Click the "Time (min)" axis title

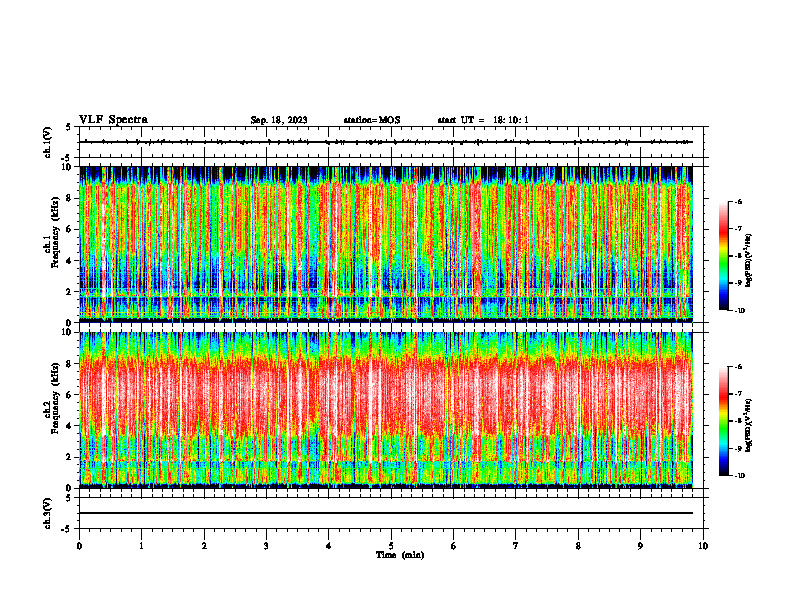point(400,555)
